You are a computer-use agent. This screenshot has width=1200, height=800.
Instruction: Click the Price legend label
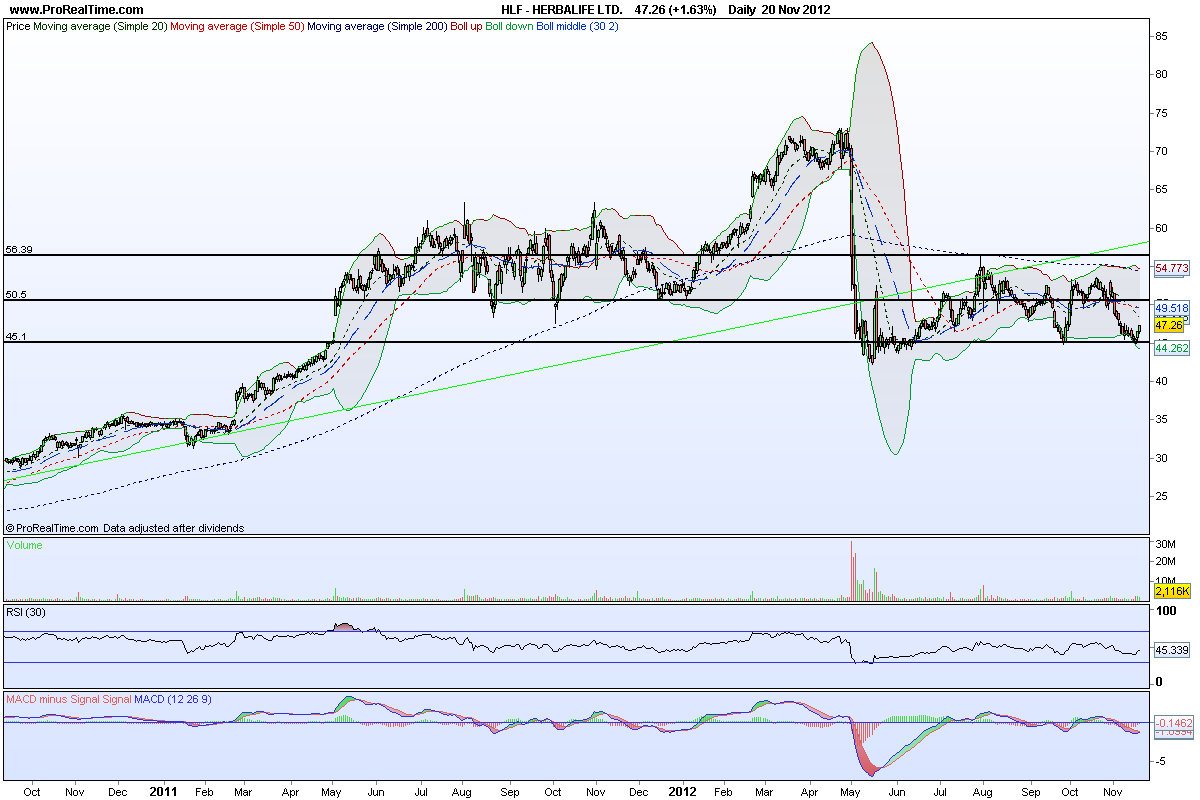(x=18, y=27)
